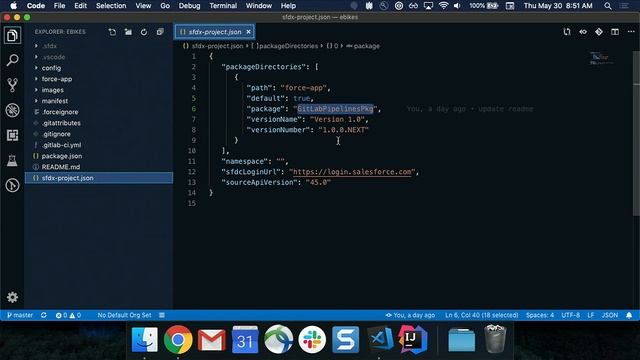Open the Edit menu
640x360 pixels.
click(80, 6)
